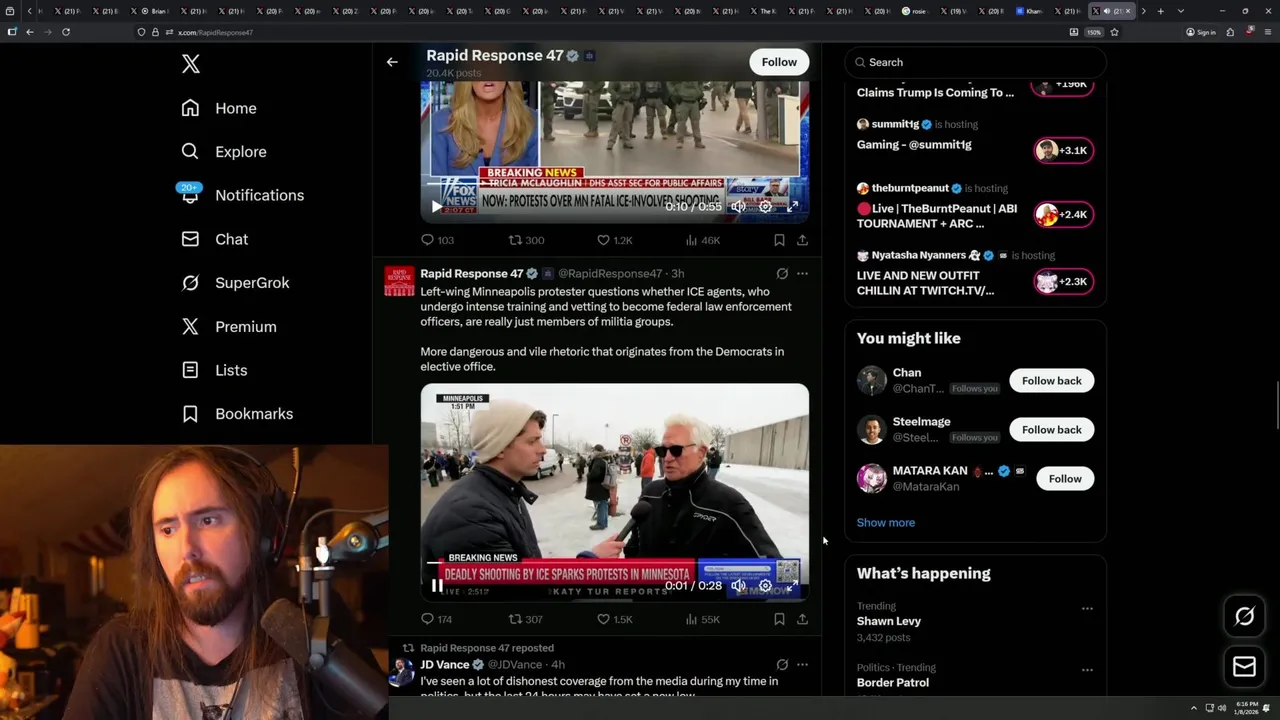Open Home in the X sidebar
1280x720 pixels.
(x=219, y=108)
